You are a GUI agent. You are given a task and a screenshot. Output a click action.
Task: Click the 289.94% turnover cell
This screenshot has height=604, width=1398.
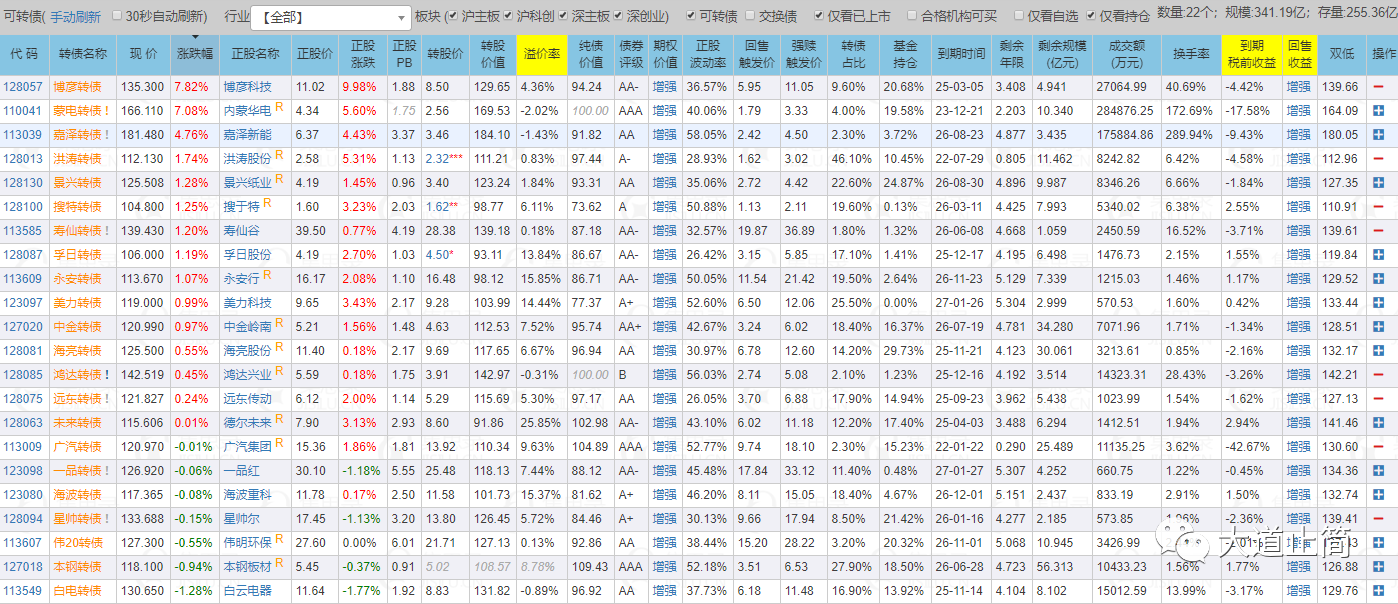(1190, 135)
